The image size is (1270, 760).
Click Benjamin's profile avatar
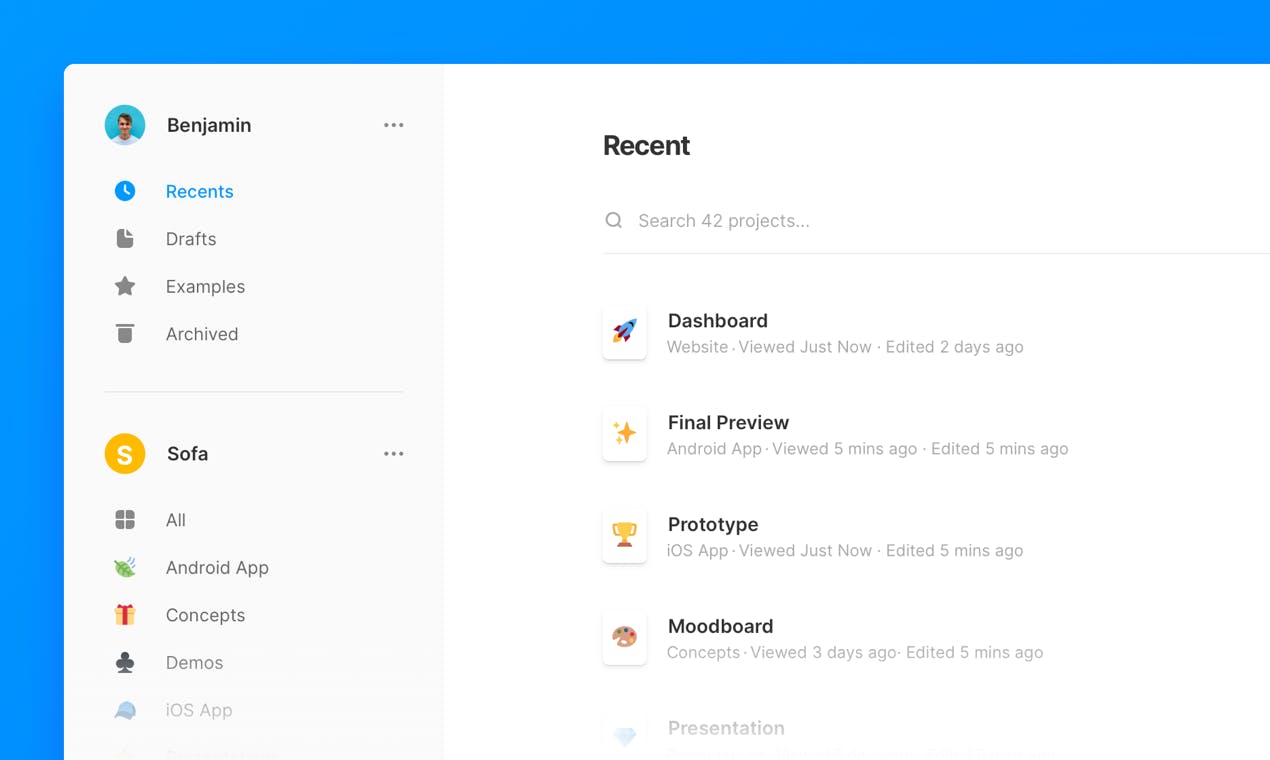click(125, 125)
